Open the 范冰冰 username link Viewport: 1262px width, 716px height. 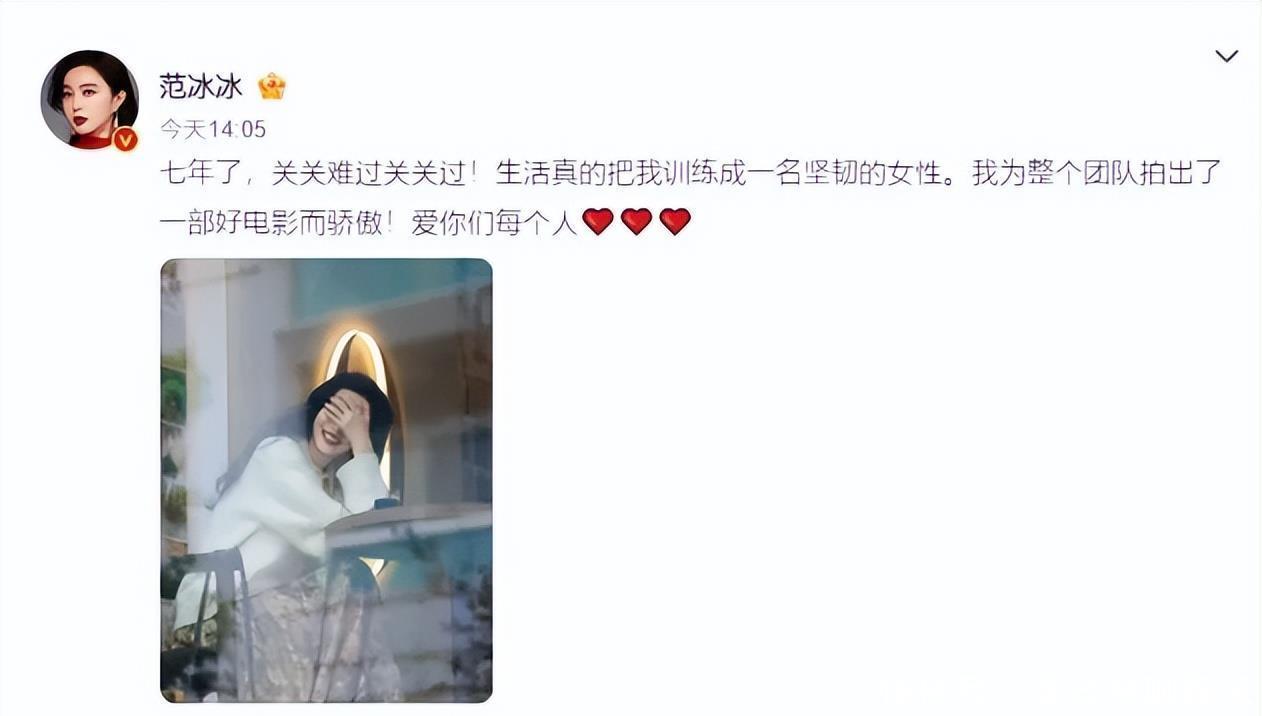(x=200, y=86)
